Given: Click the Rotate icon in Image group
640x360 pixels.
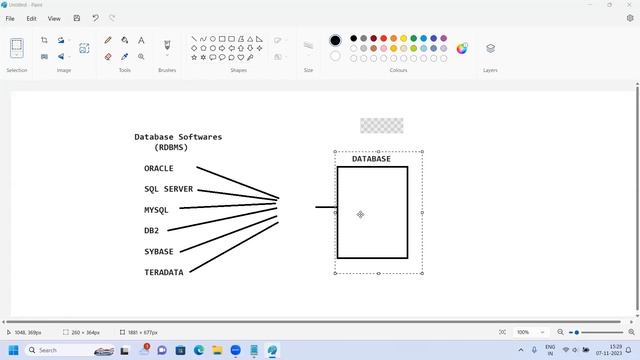Looking at the screenshot, I should 61,40.
